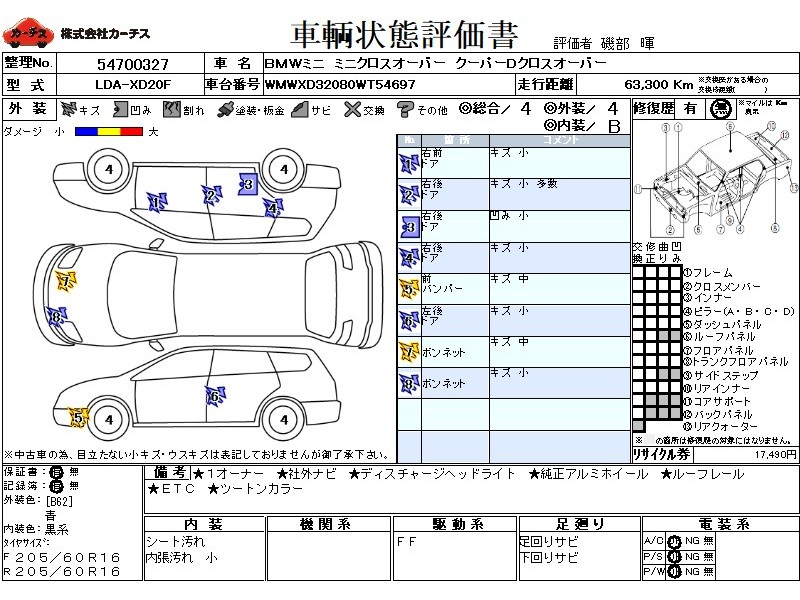Click the 外装 section header
Viewport: 800px width, 600px height.
(29, 109)
